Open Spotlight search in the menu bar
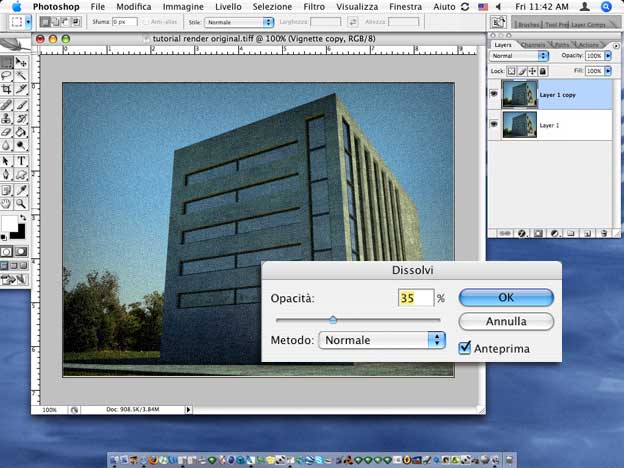The image size is (624, 468). pos(606,6)
